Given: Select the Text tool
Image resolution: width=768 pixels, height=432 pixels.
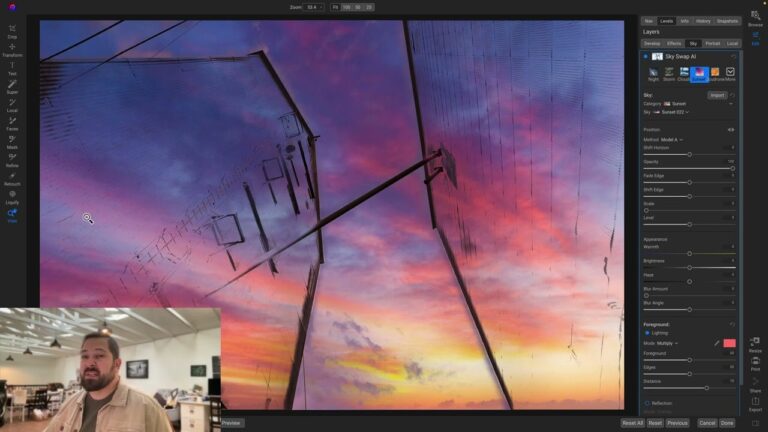Looking at the screenshot, I should point(12,68).
